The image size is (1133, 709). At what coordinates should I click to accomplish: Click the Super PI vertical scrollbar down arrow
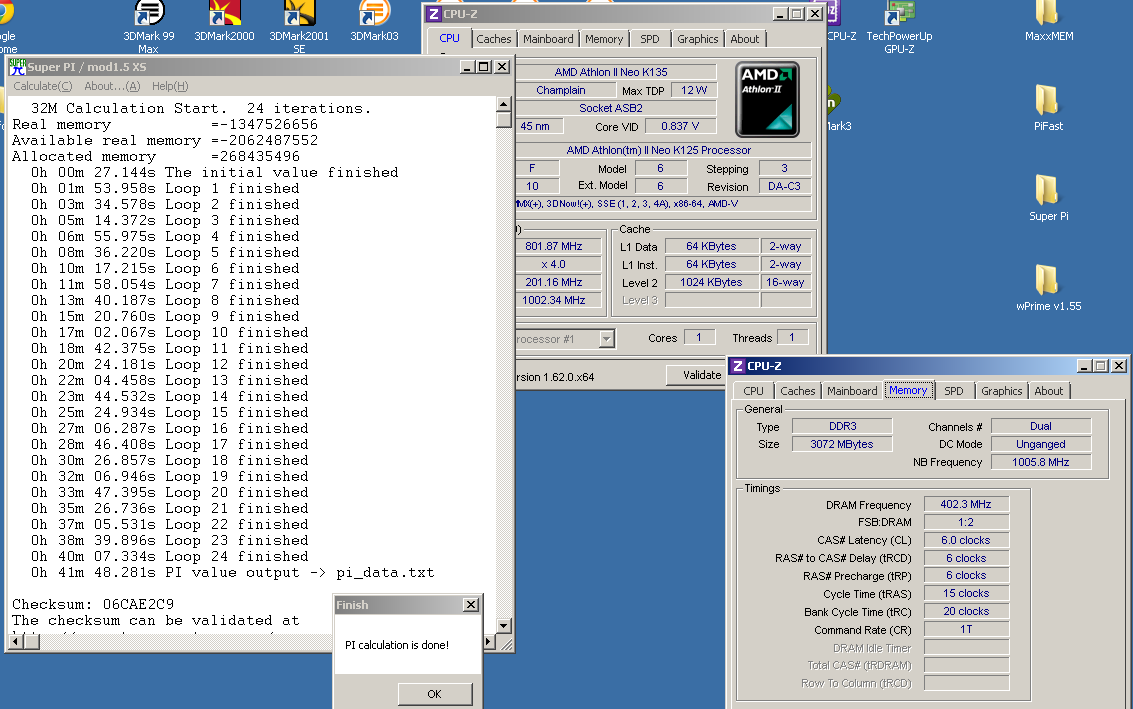(x=504, y=625)
